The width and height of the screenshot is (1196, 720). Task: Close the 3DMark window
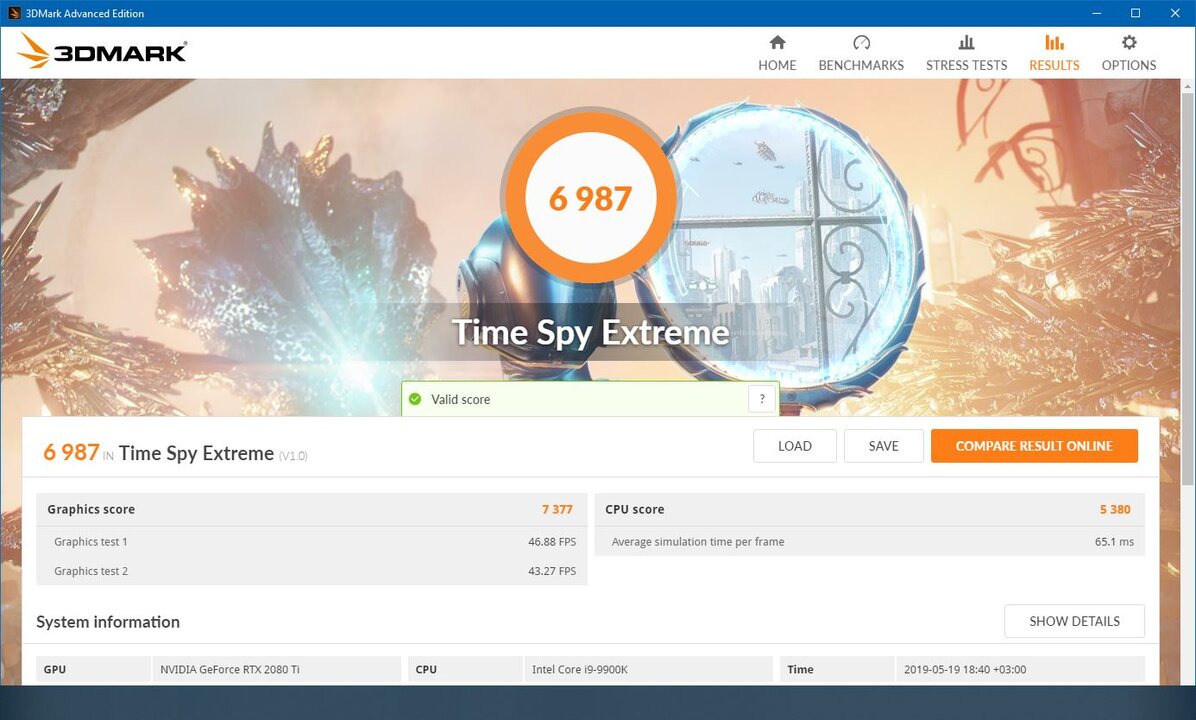1175,13
